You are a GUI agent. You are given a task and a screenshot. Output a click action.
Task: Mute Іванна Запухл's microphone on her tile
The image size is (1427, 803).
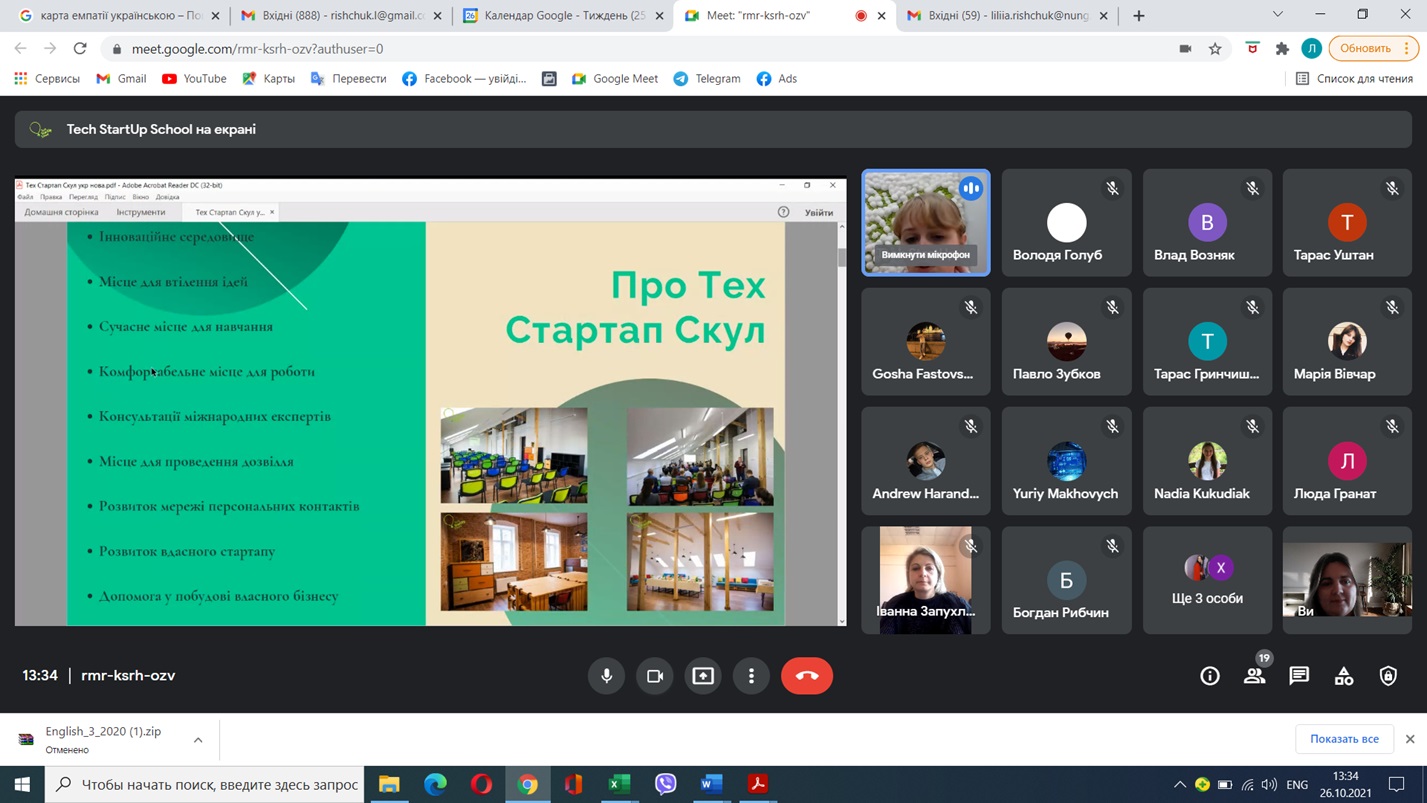click(970, 546)
